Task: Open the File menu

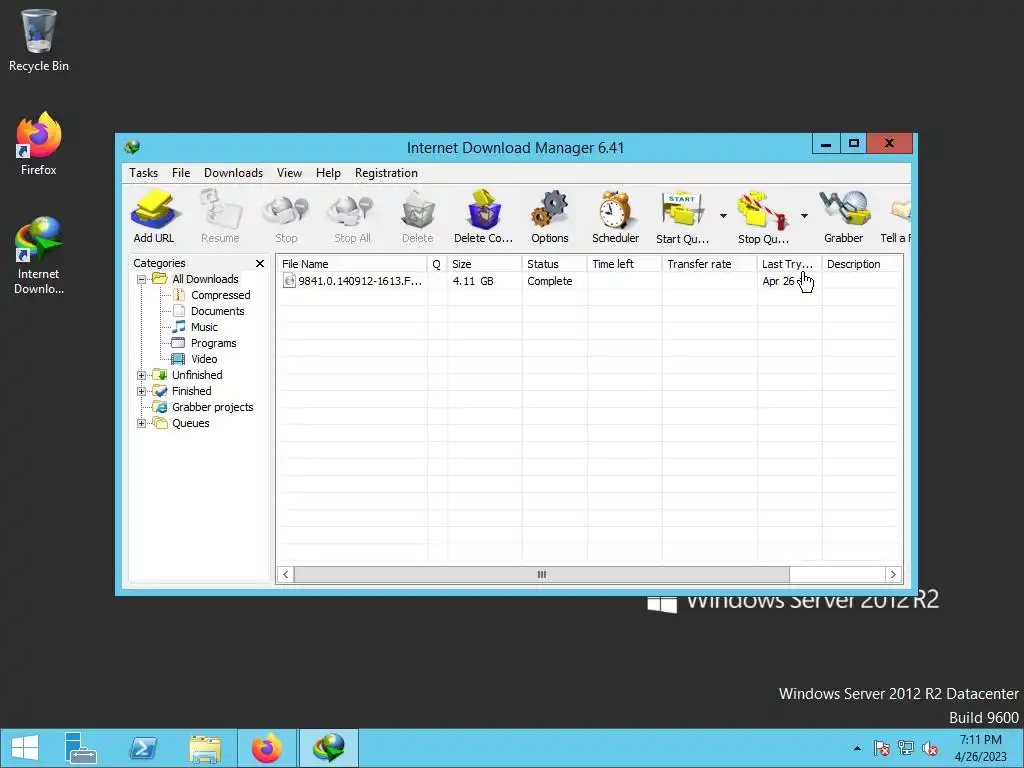Action: 181,173
